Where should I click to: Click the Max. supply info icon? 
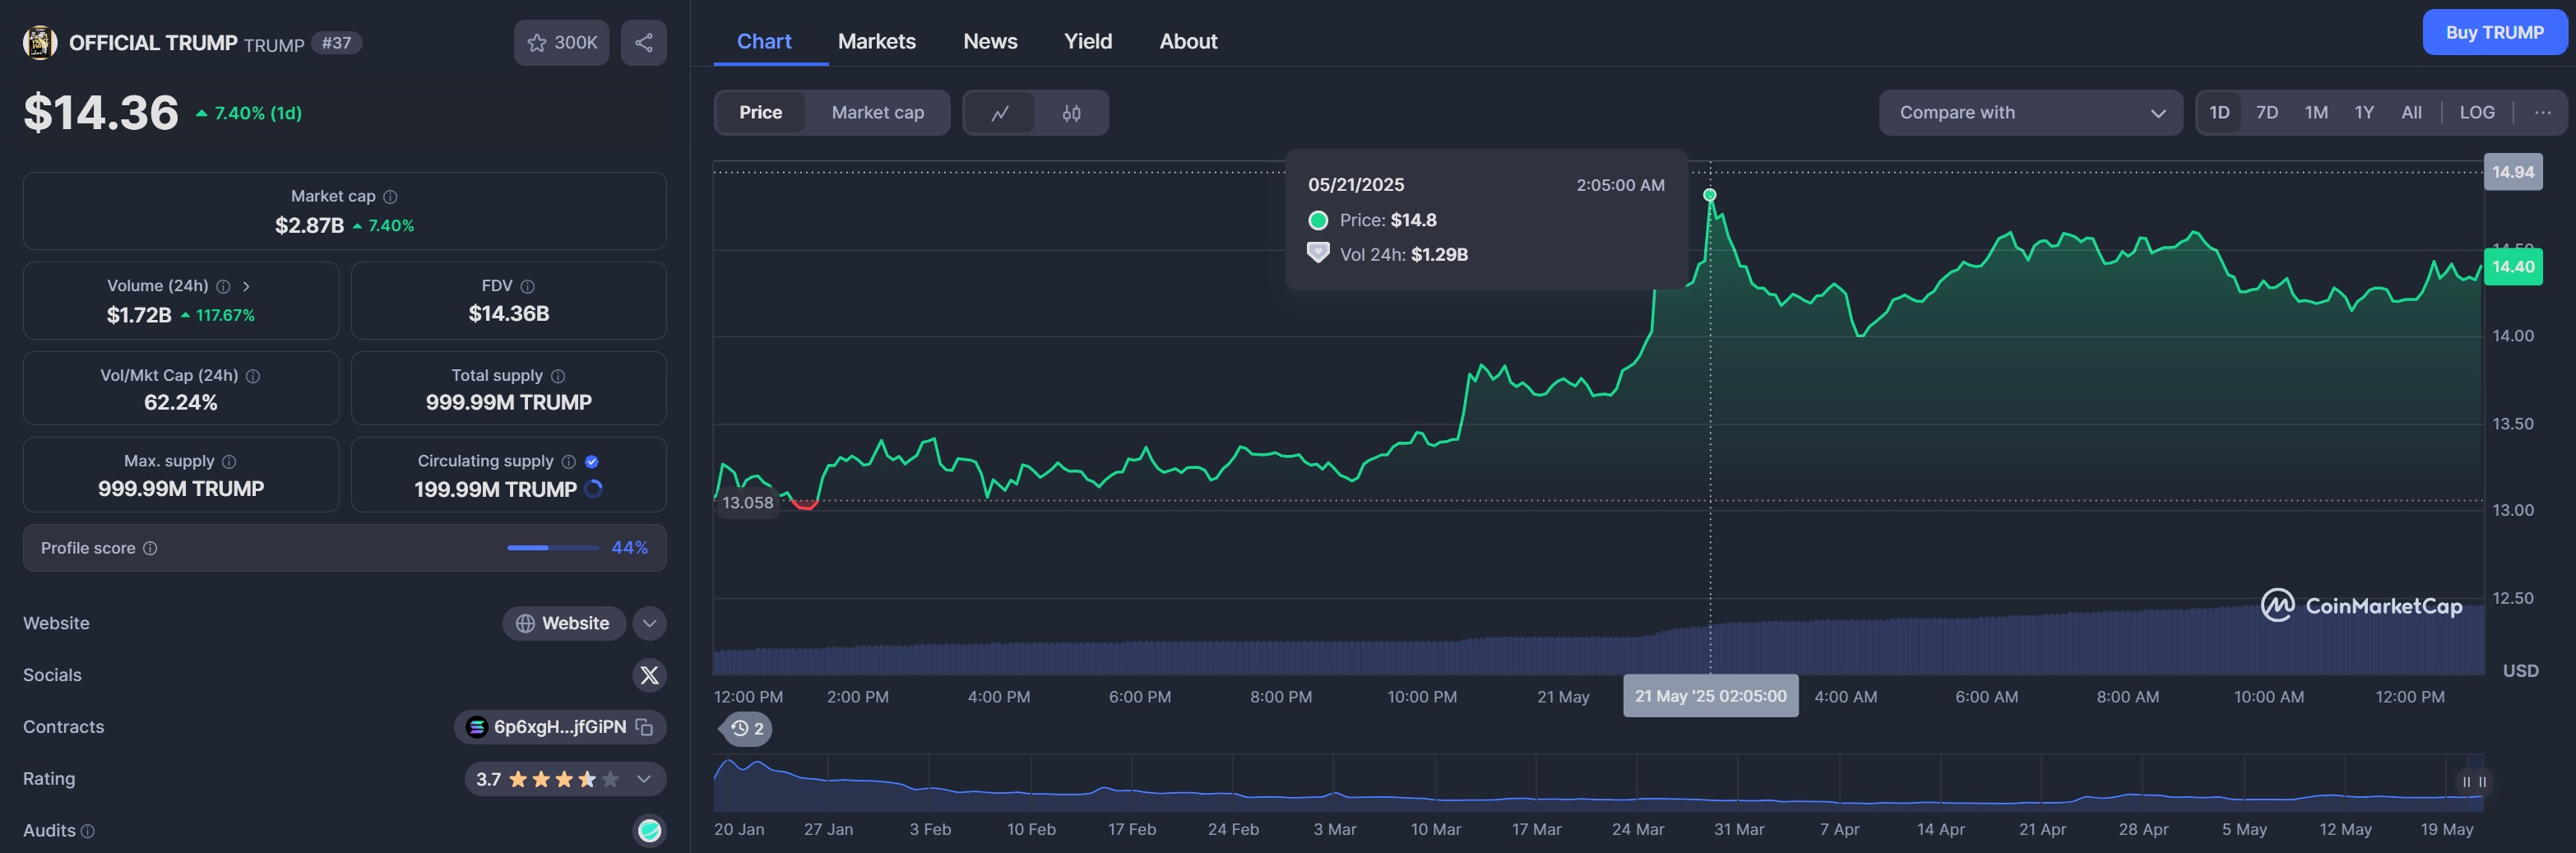pyautogui.click(x=229, y=462)
